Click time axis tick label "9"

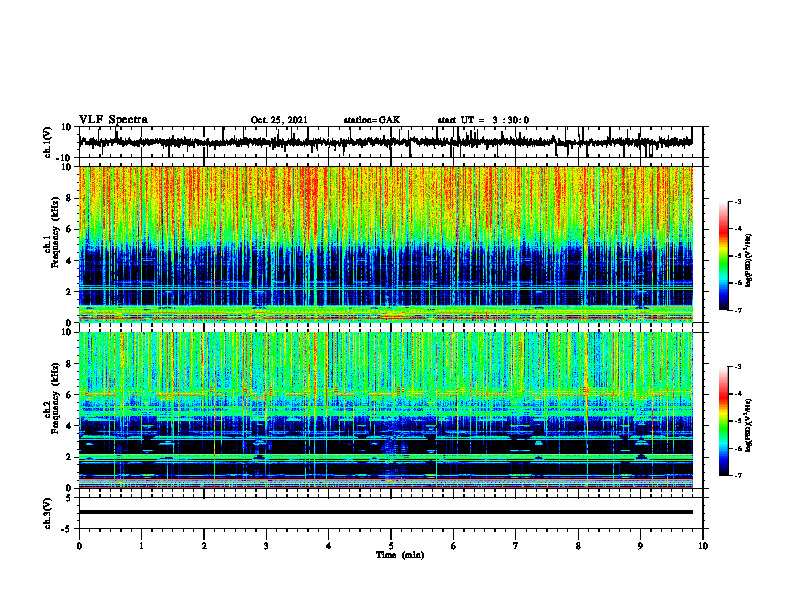point(640,546)
